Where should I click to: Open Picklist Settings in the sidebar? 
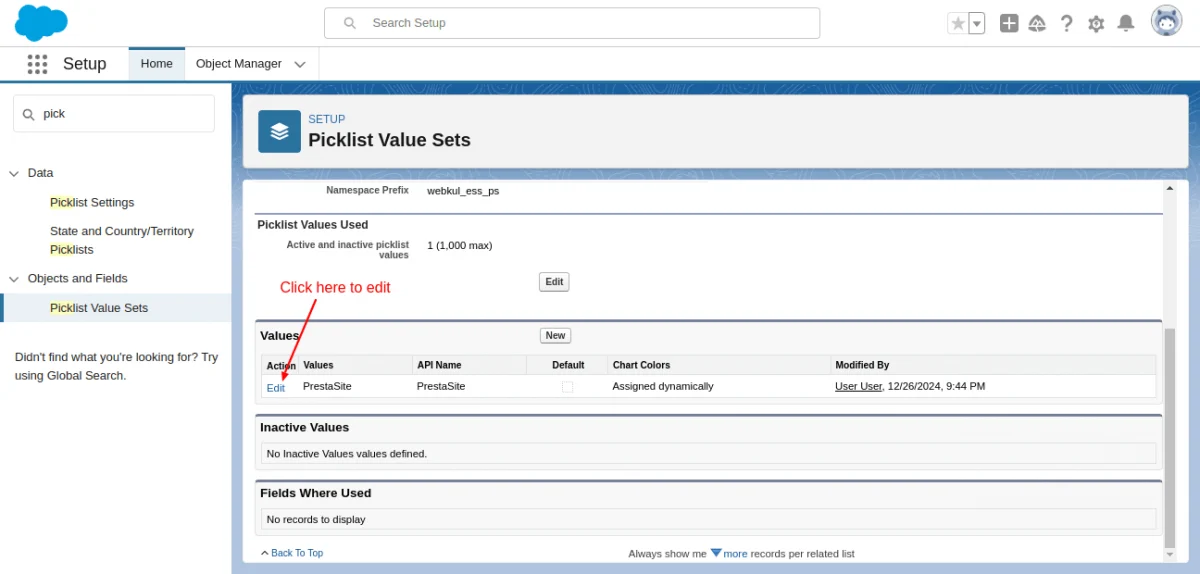coord(92,202)
